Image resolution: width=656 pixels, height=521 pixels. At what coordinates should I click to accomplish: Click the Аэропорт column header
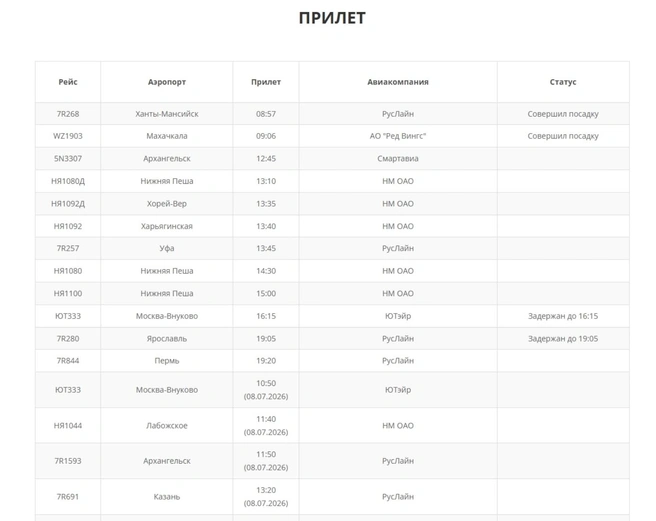coord(167,82)
